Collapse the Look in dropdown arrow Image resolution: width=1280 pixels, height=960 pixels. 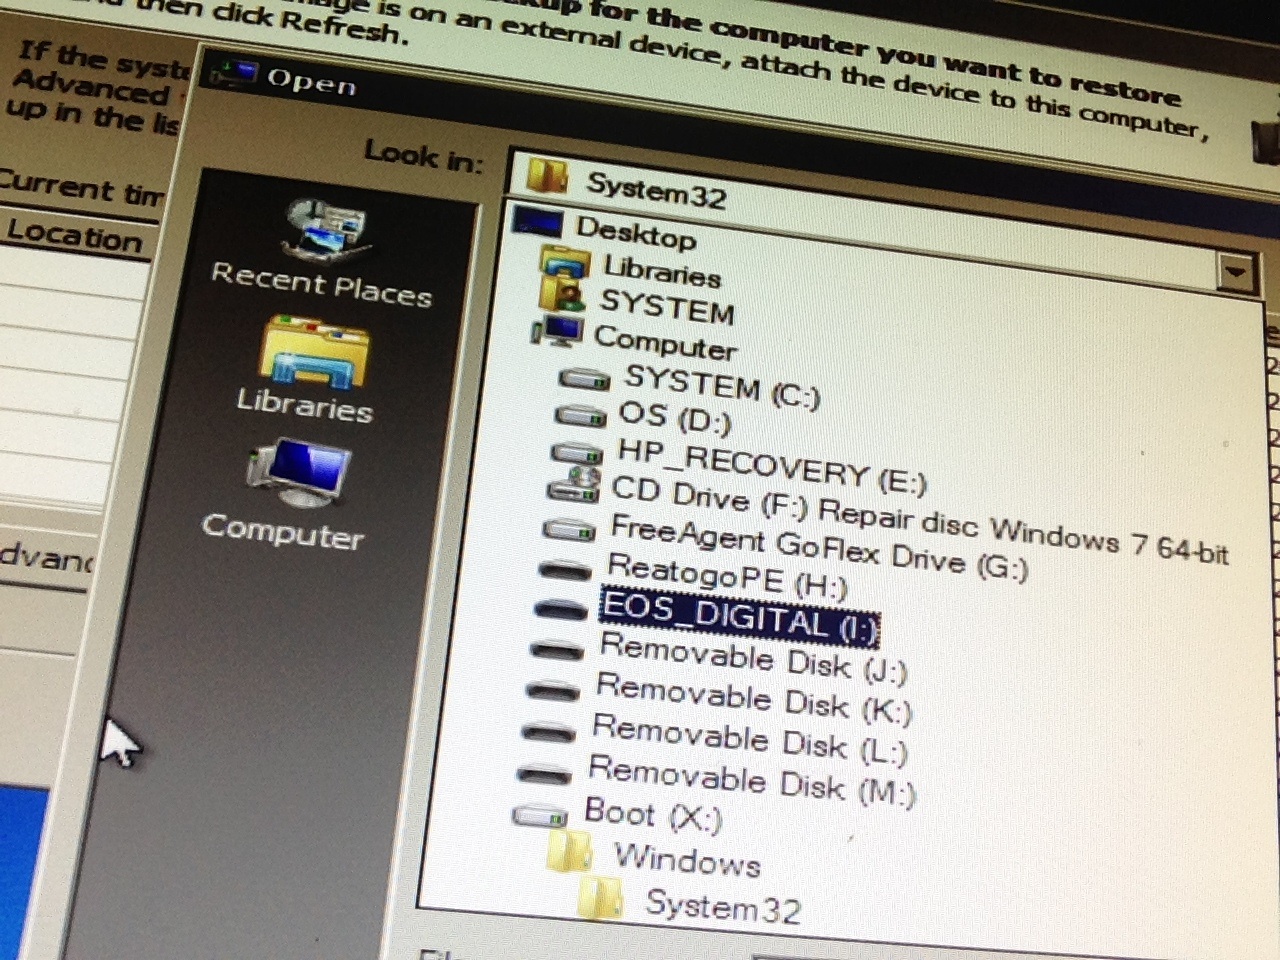click(1237, 270)
